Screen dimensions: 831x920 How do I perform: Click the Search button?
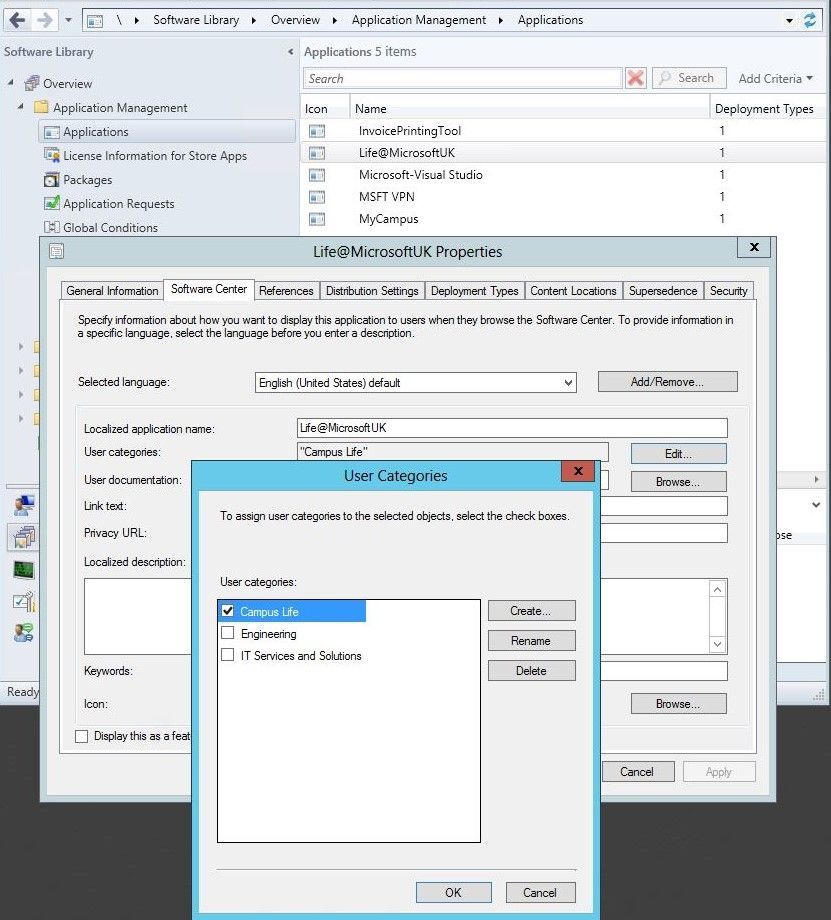(x=689, y=78)
